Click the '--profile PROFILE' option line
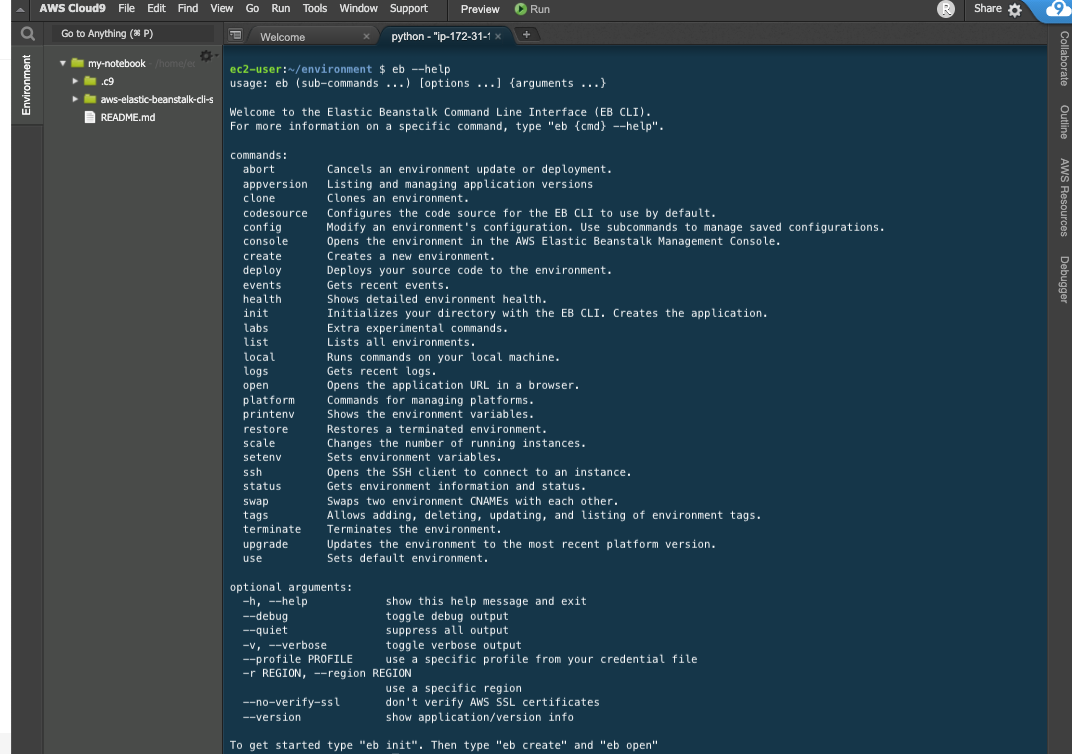The image size is (1072, 754). tap(470, 659)
